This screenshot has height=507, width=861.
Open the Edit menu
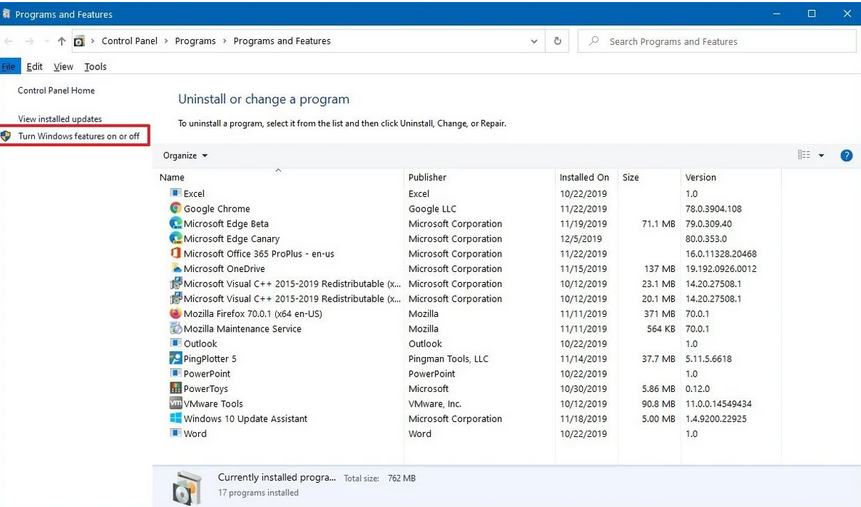pyautogui.click(x=34, y=66)
